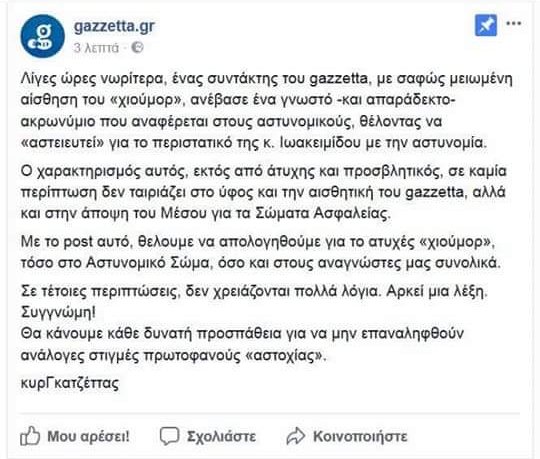Open the three-dot post options menu
This screenshot has width=540, height=459.
click(513, 23)
